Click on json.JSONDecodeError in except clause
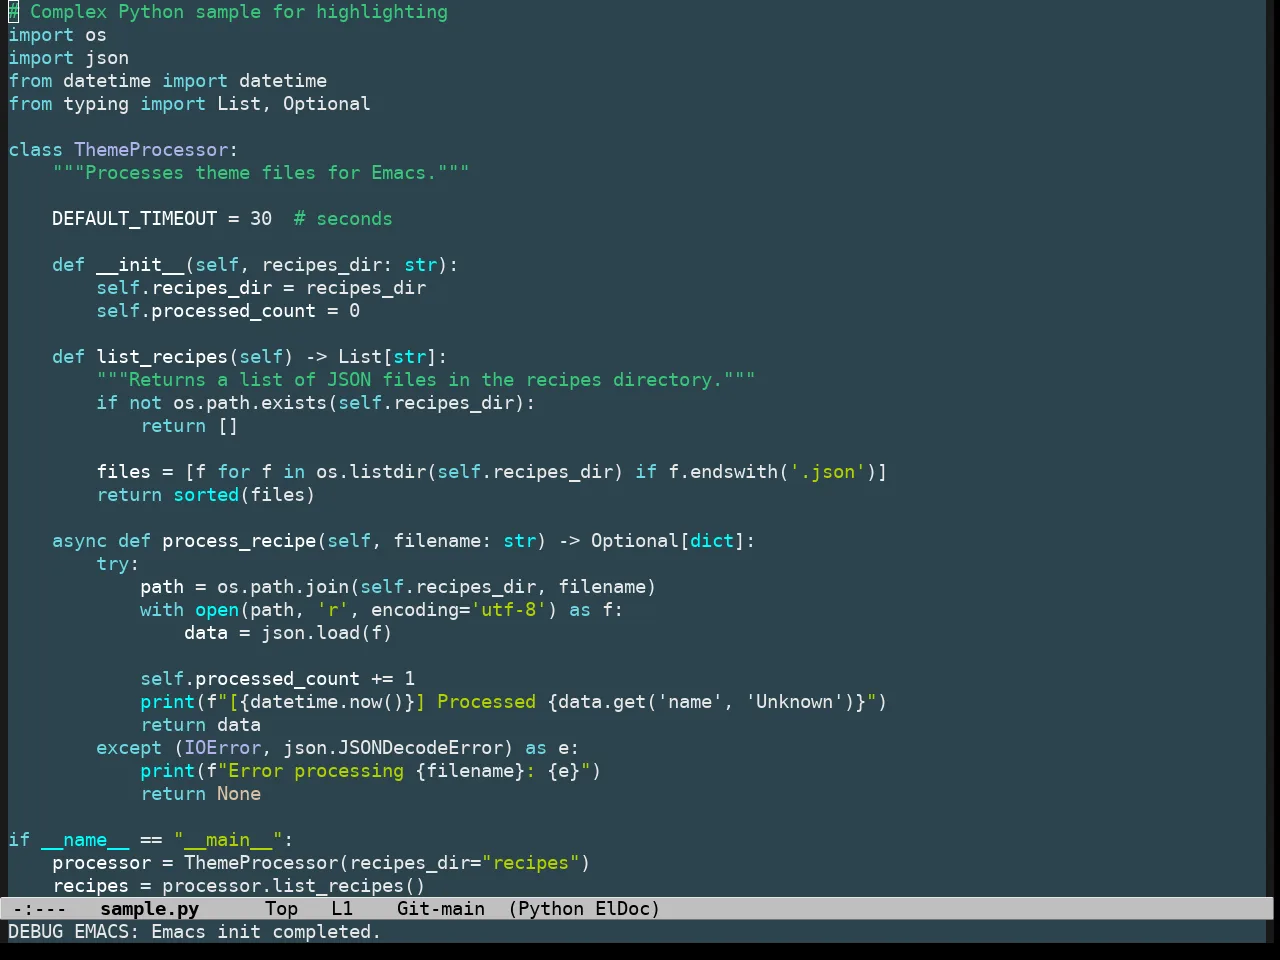The image size is (1280, 960). point(393,748)
